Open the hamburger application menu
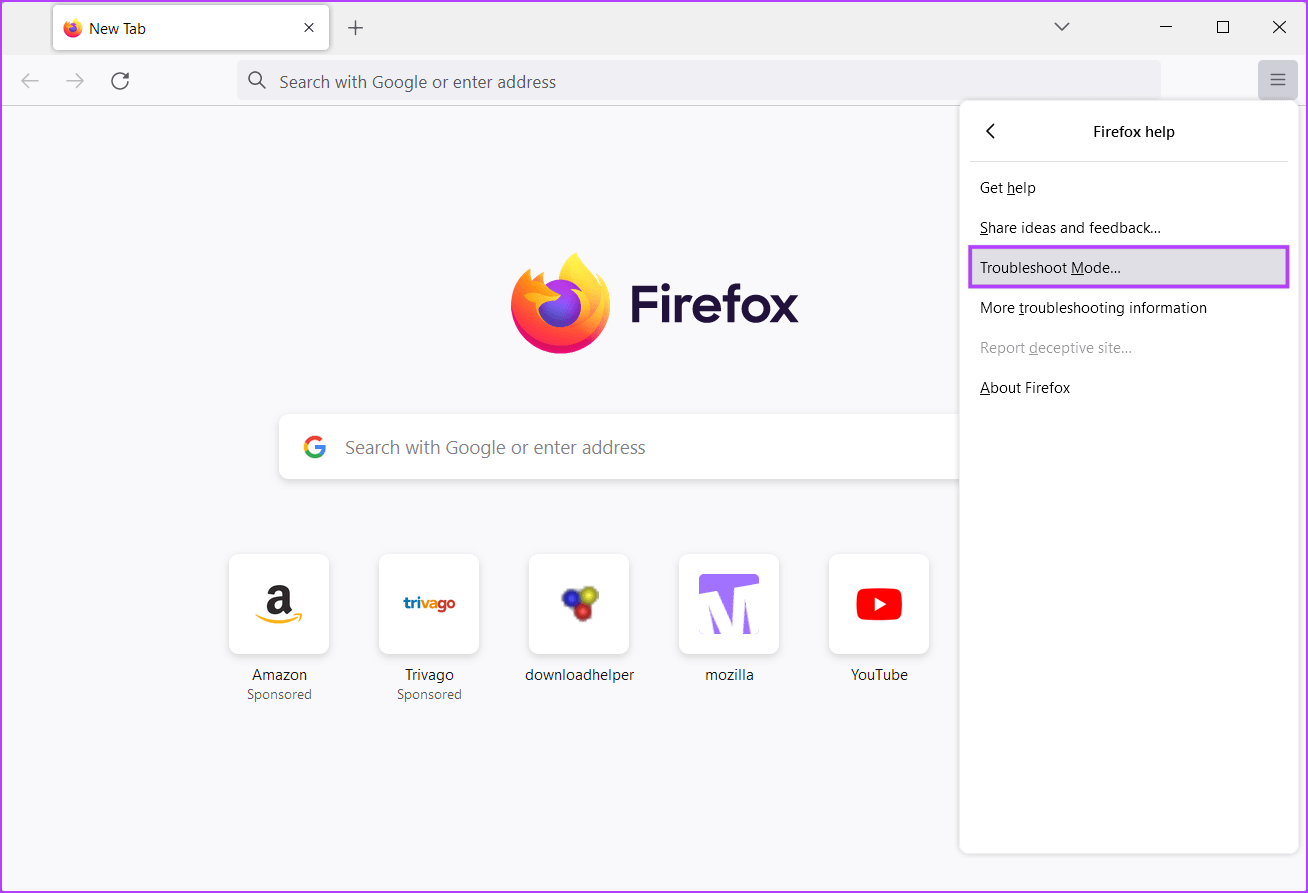1308x893 pixels. [x=1277, y=81]
